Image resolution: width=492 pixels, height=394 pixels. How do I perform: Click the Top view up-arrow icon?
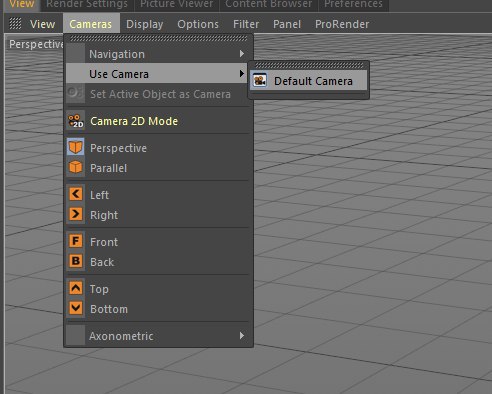pos(76,288)
